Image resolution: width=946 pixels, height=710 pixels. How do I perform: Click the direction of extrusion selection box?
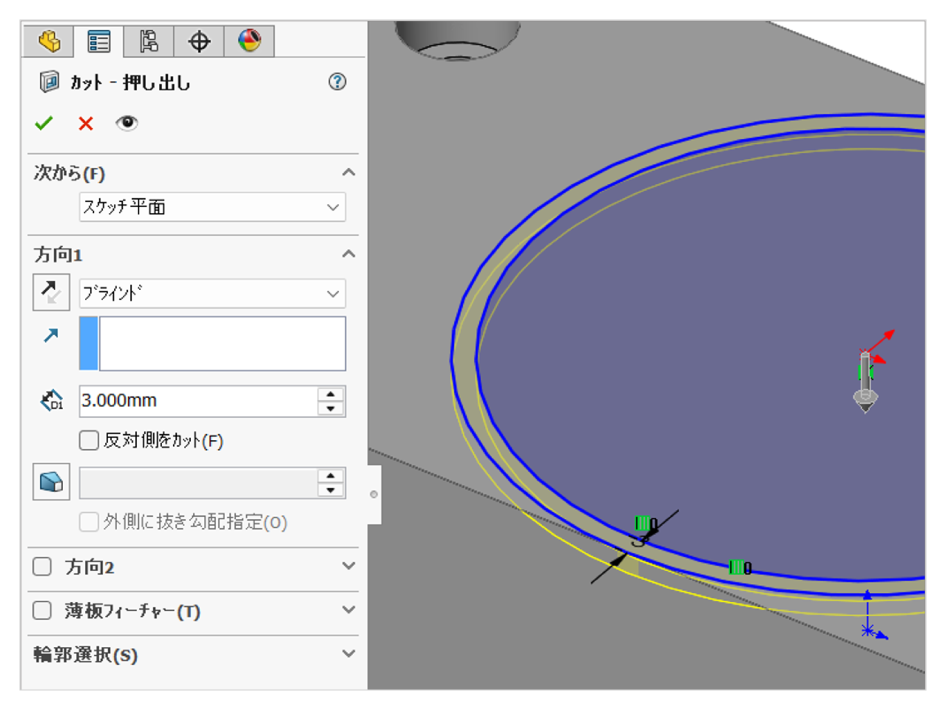[221, 344]
